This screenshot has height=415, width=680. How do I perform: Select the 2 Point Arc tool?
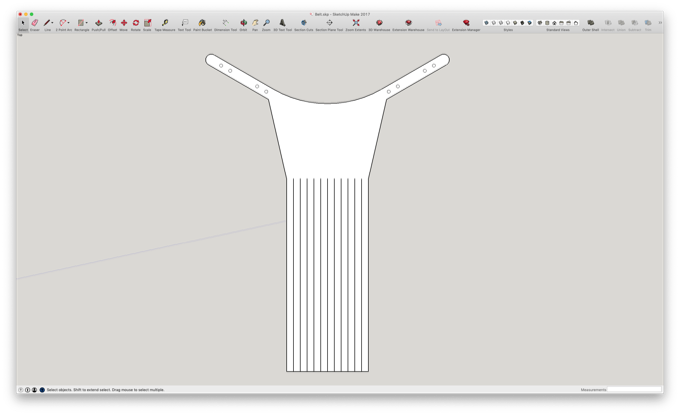(x=62, y=23)
